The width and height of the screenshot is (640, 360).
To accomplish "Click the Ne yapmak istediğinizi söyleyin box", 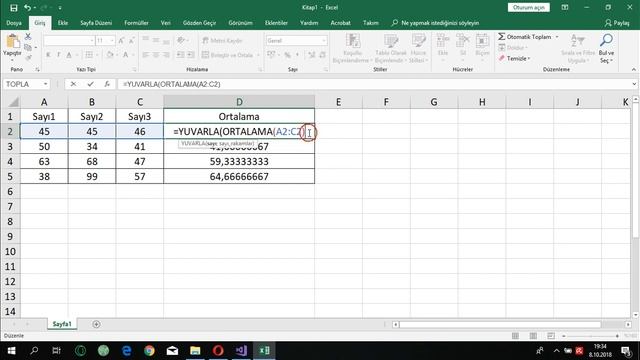I will tap(435, 23).
